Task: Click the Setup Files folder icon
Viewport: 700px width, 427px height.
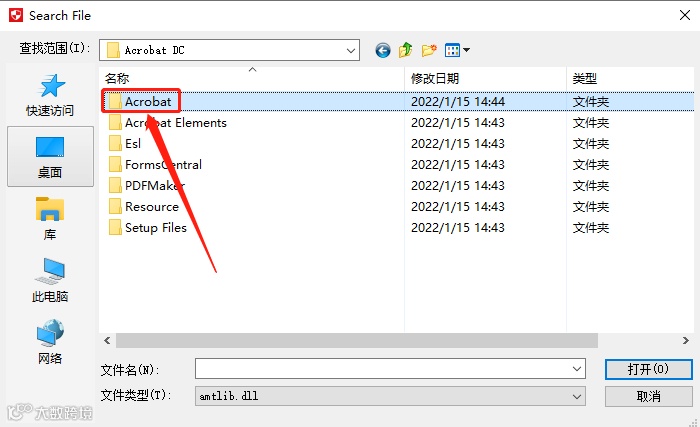Action: pos(115,227)
